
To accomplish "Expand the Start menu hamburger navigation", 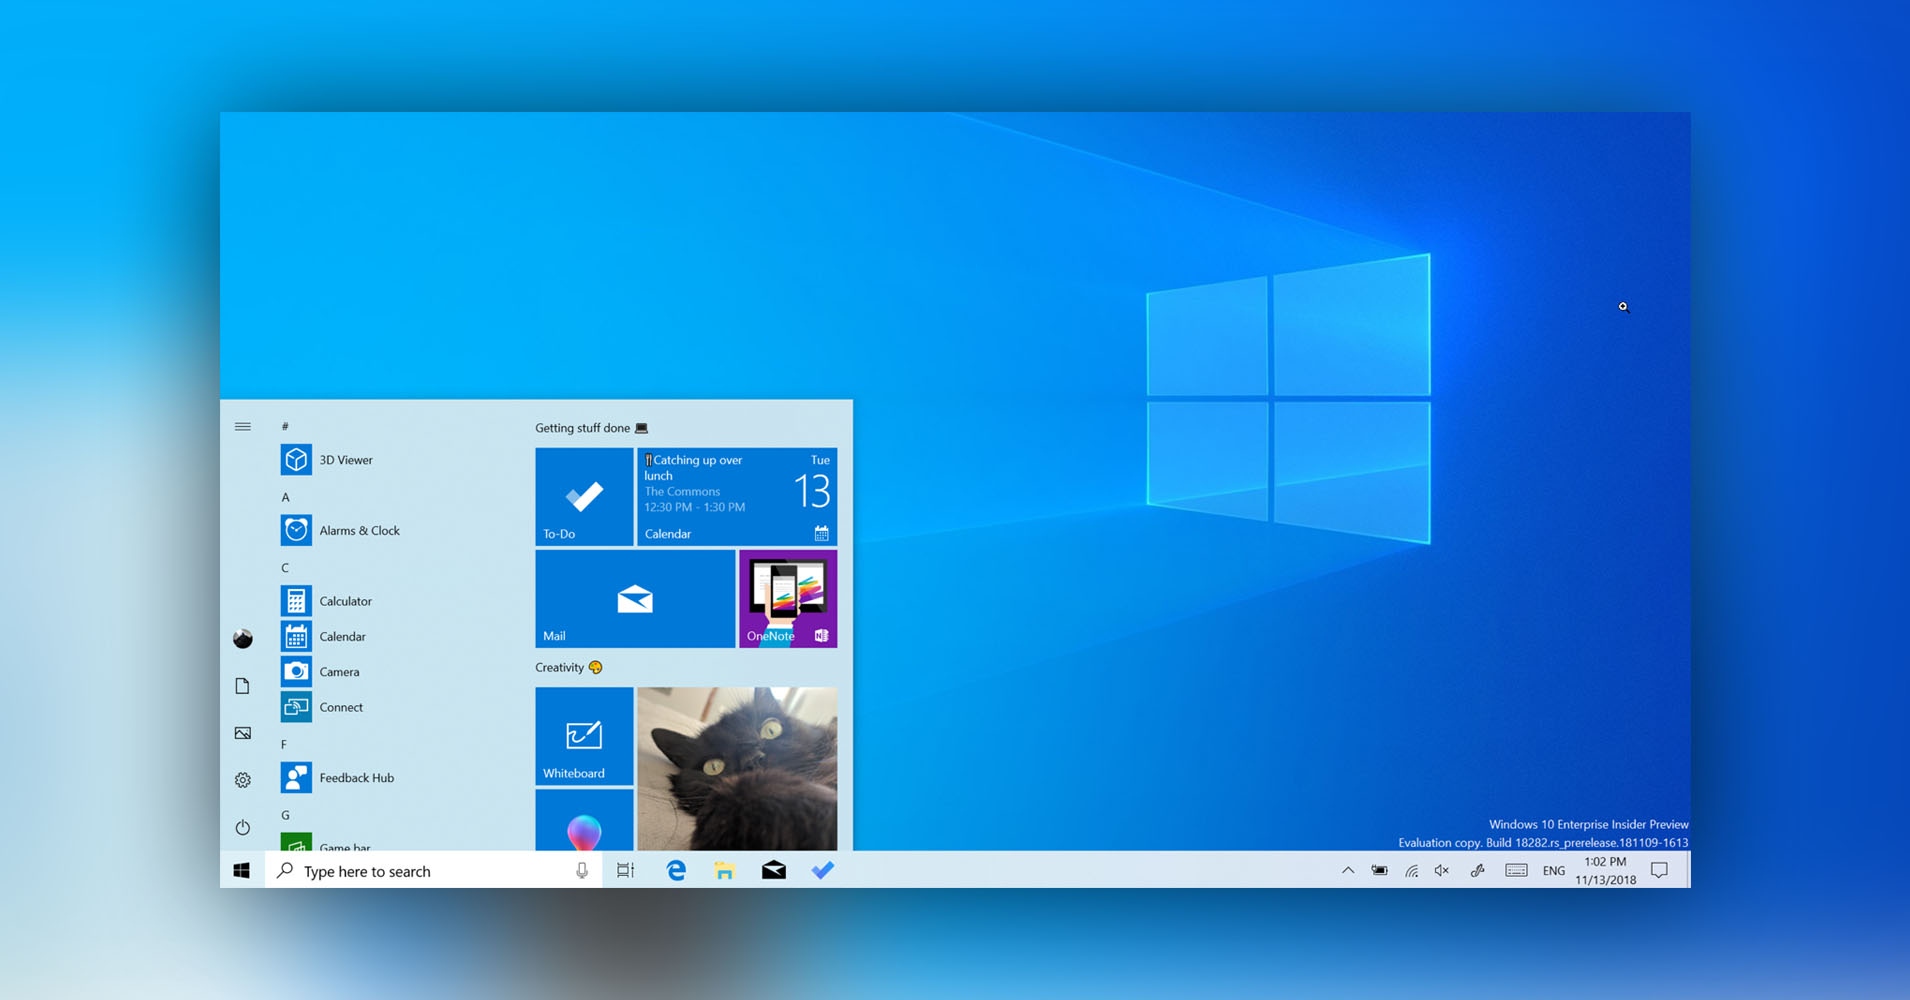I will [242, 425].
